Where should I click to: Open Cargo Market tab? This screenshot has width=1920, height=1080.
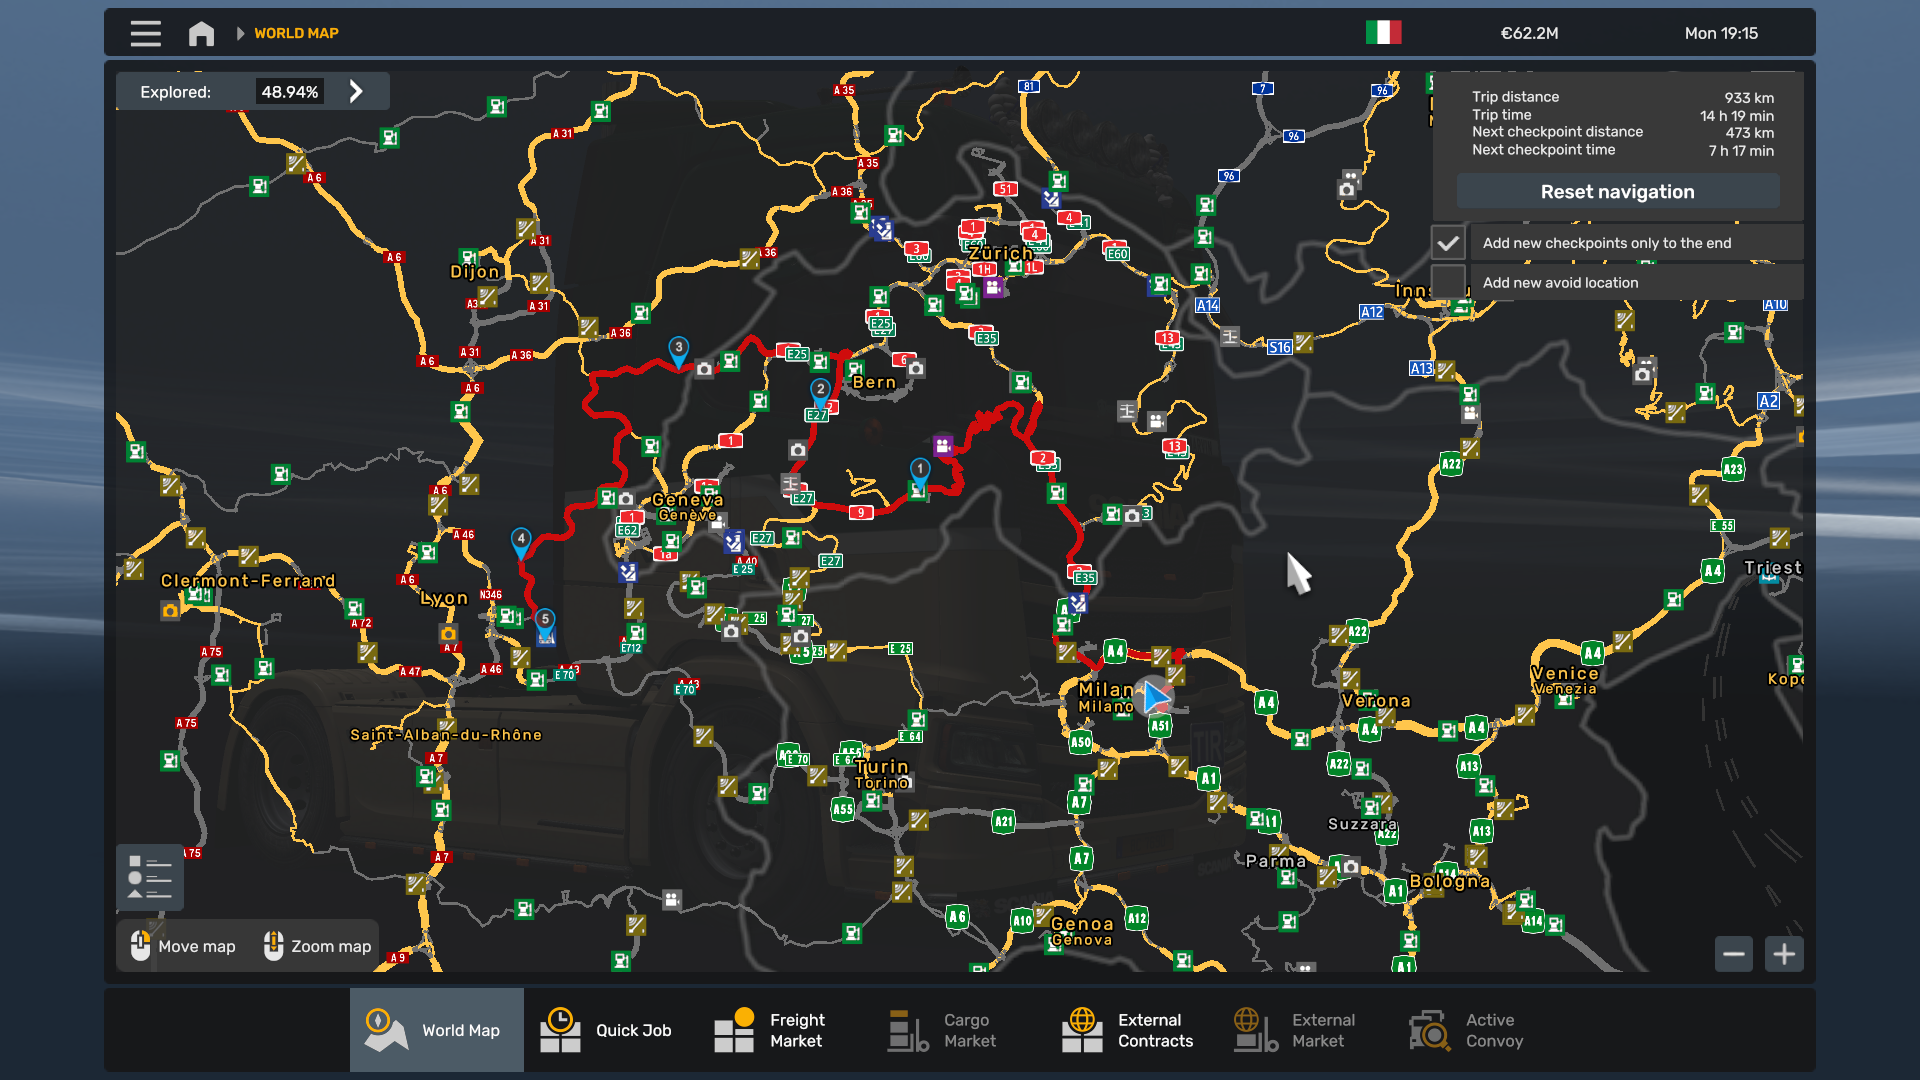point(958,1030)
